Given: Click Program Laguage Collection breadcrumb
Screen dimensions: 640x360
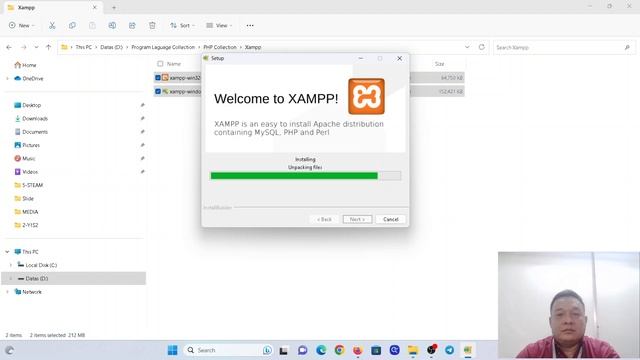Looking at the screenshot, I should 163,47.
